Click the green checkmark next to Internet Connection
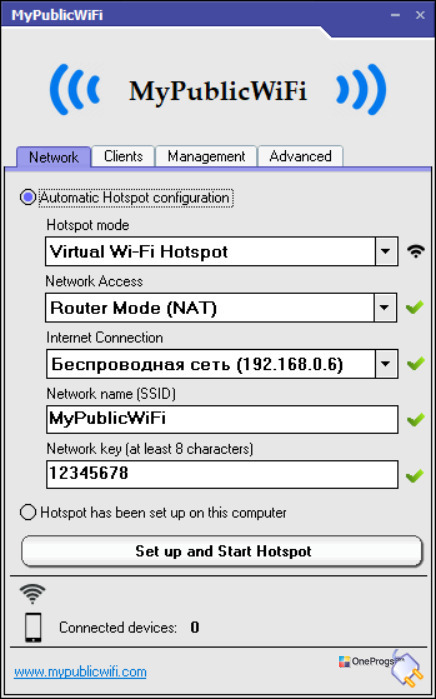Viewport: 436px width, 699px height. (x=415, y=364)
